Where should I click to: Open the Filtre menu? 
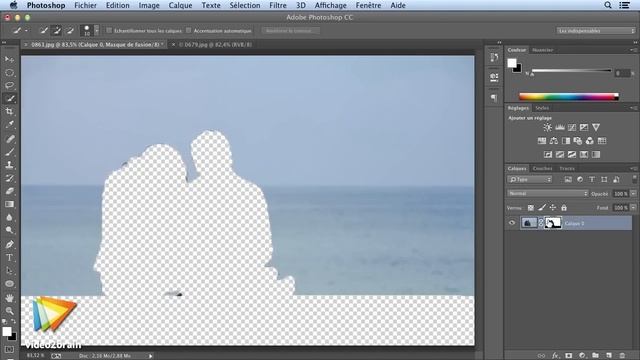click(x=278, y=5)
